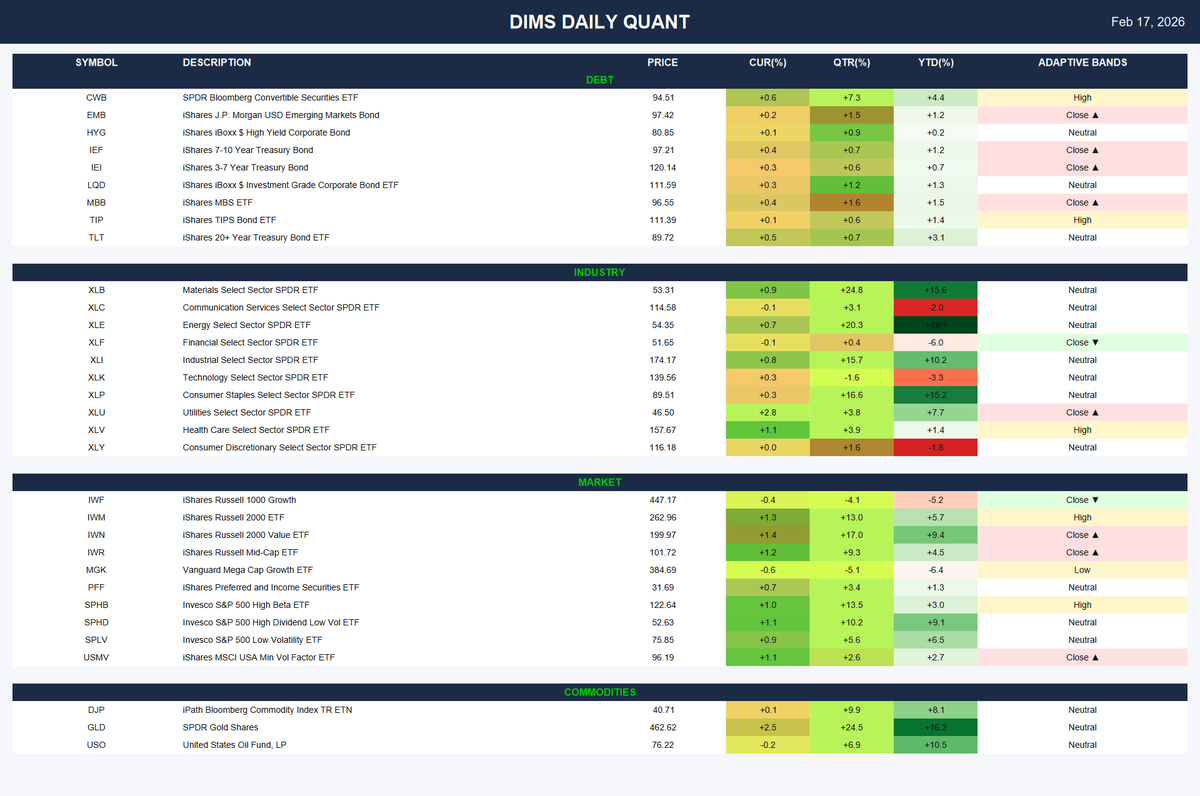Click the YTD(%) column header

(x=935, y=62)
